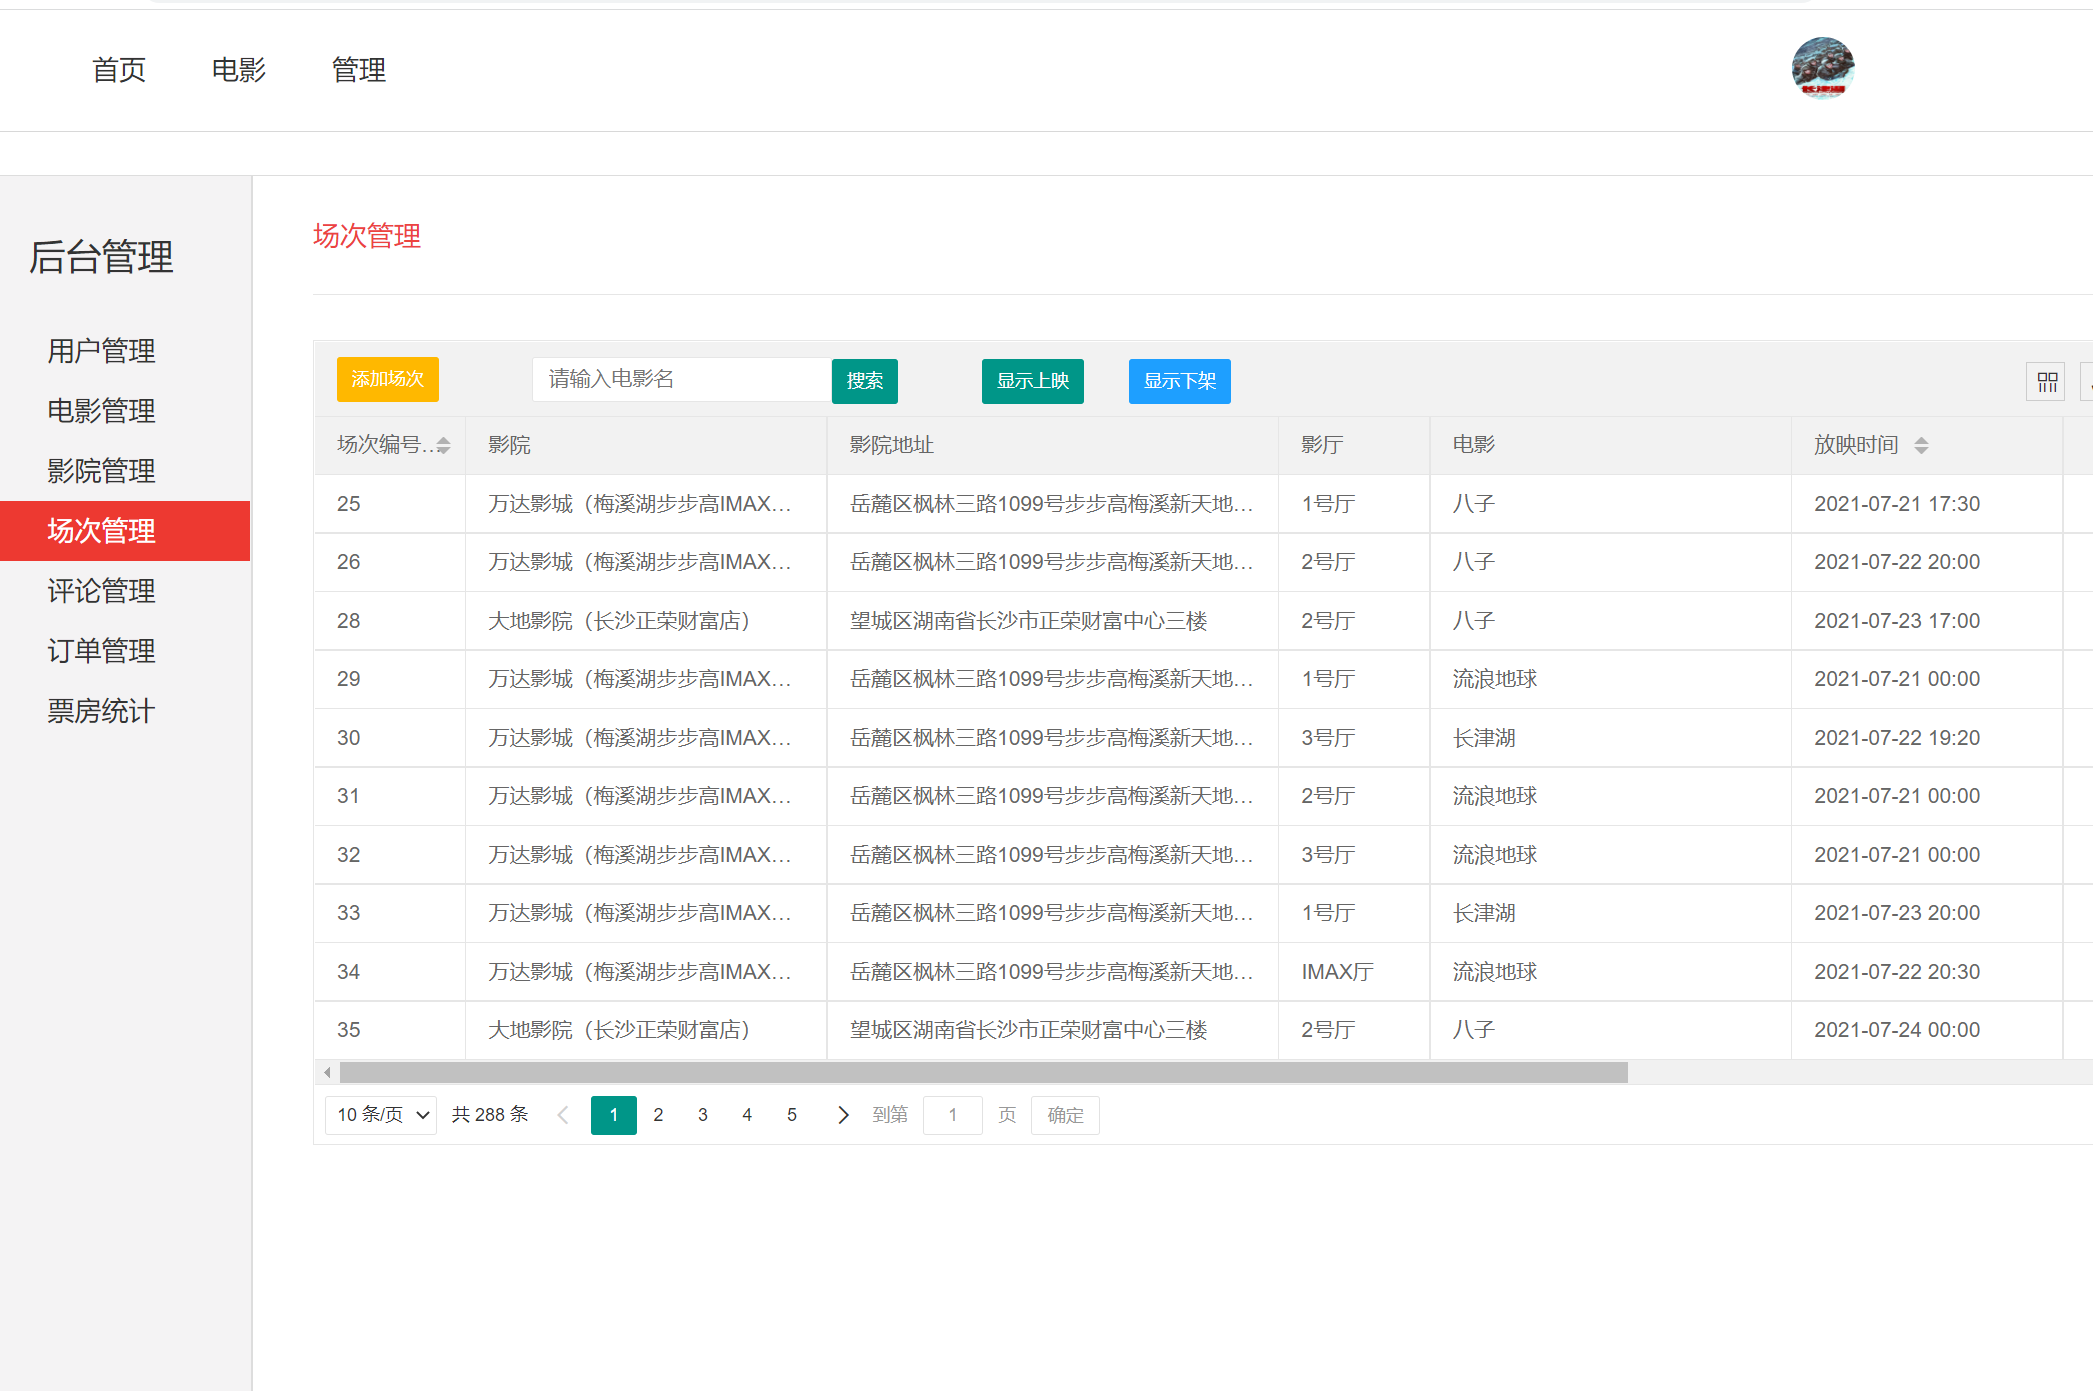Click the user avatar image

point(1822,68)
